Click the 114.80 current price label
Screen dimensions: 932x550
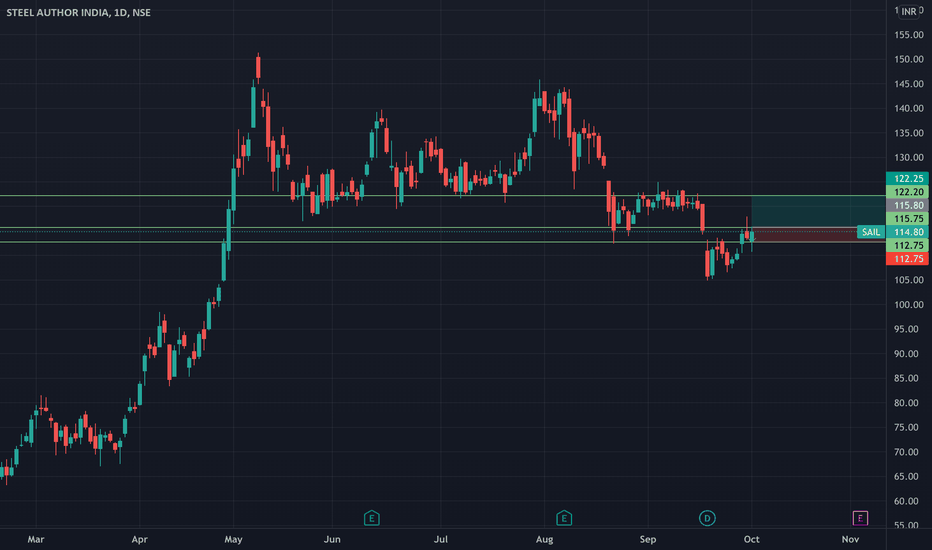click(x=907, y=232)
